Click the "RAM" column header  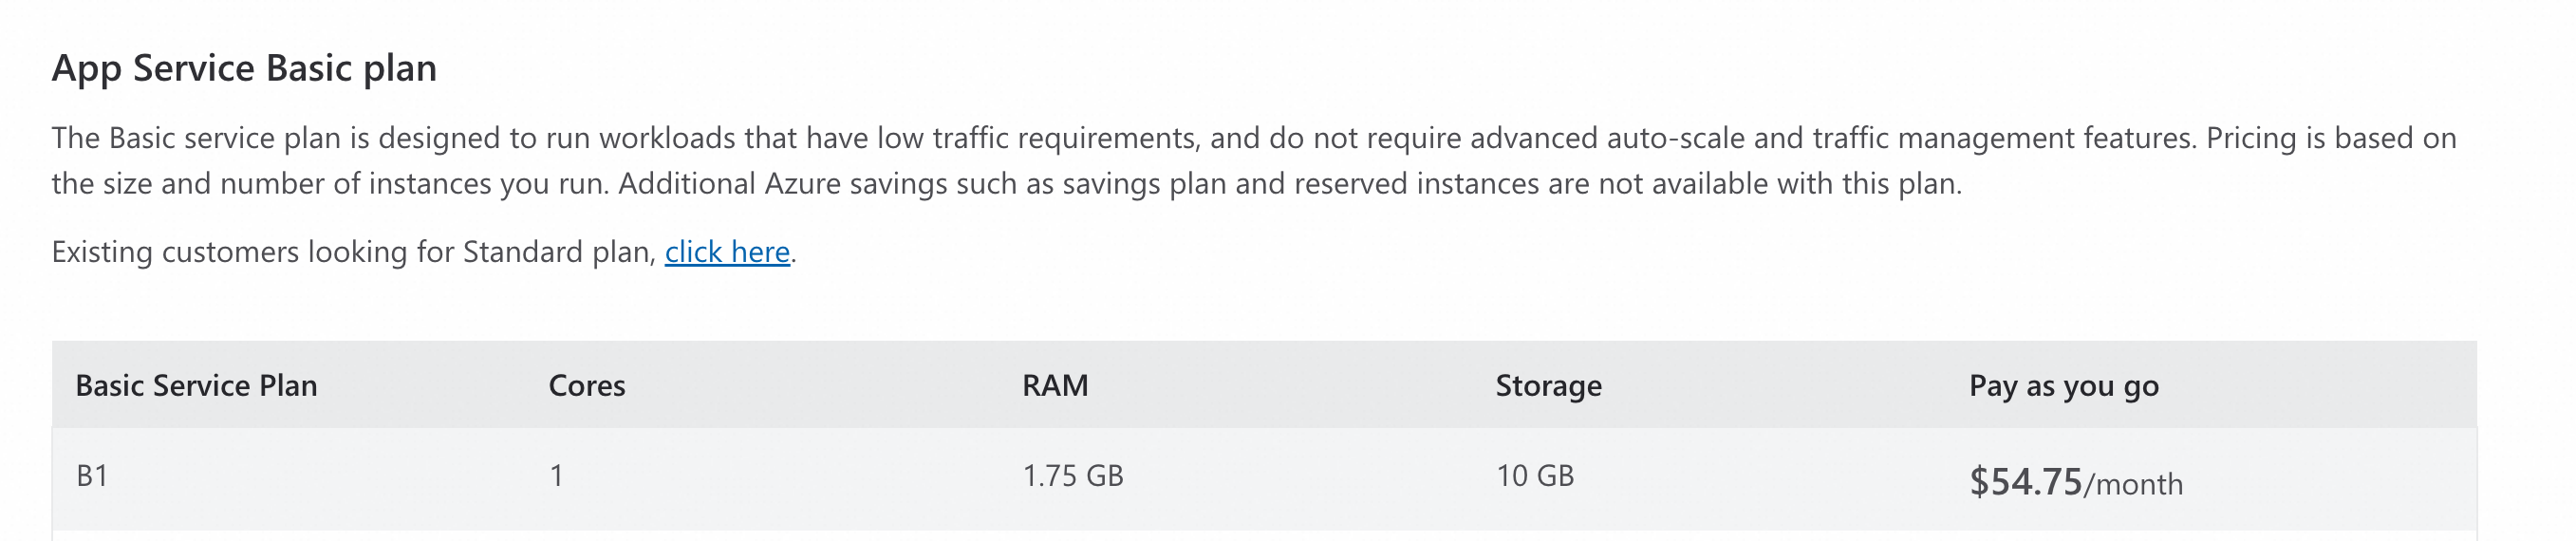(x=1055, y=386)
